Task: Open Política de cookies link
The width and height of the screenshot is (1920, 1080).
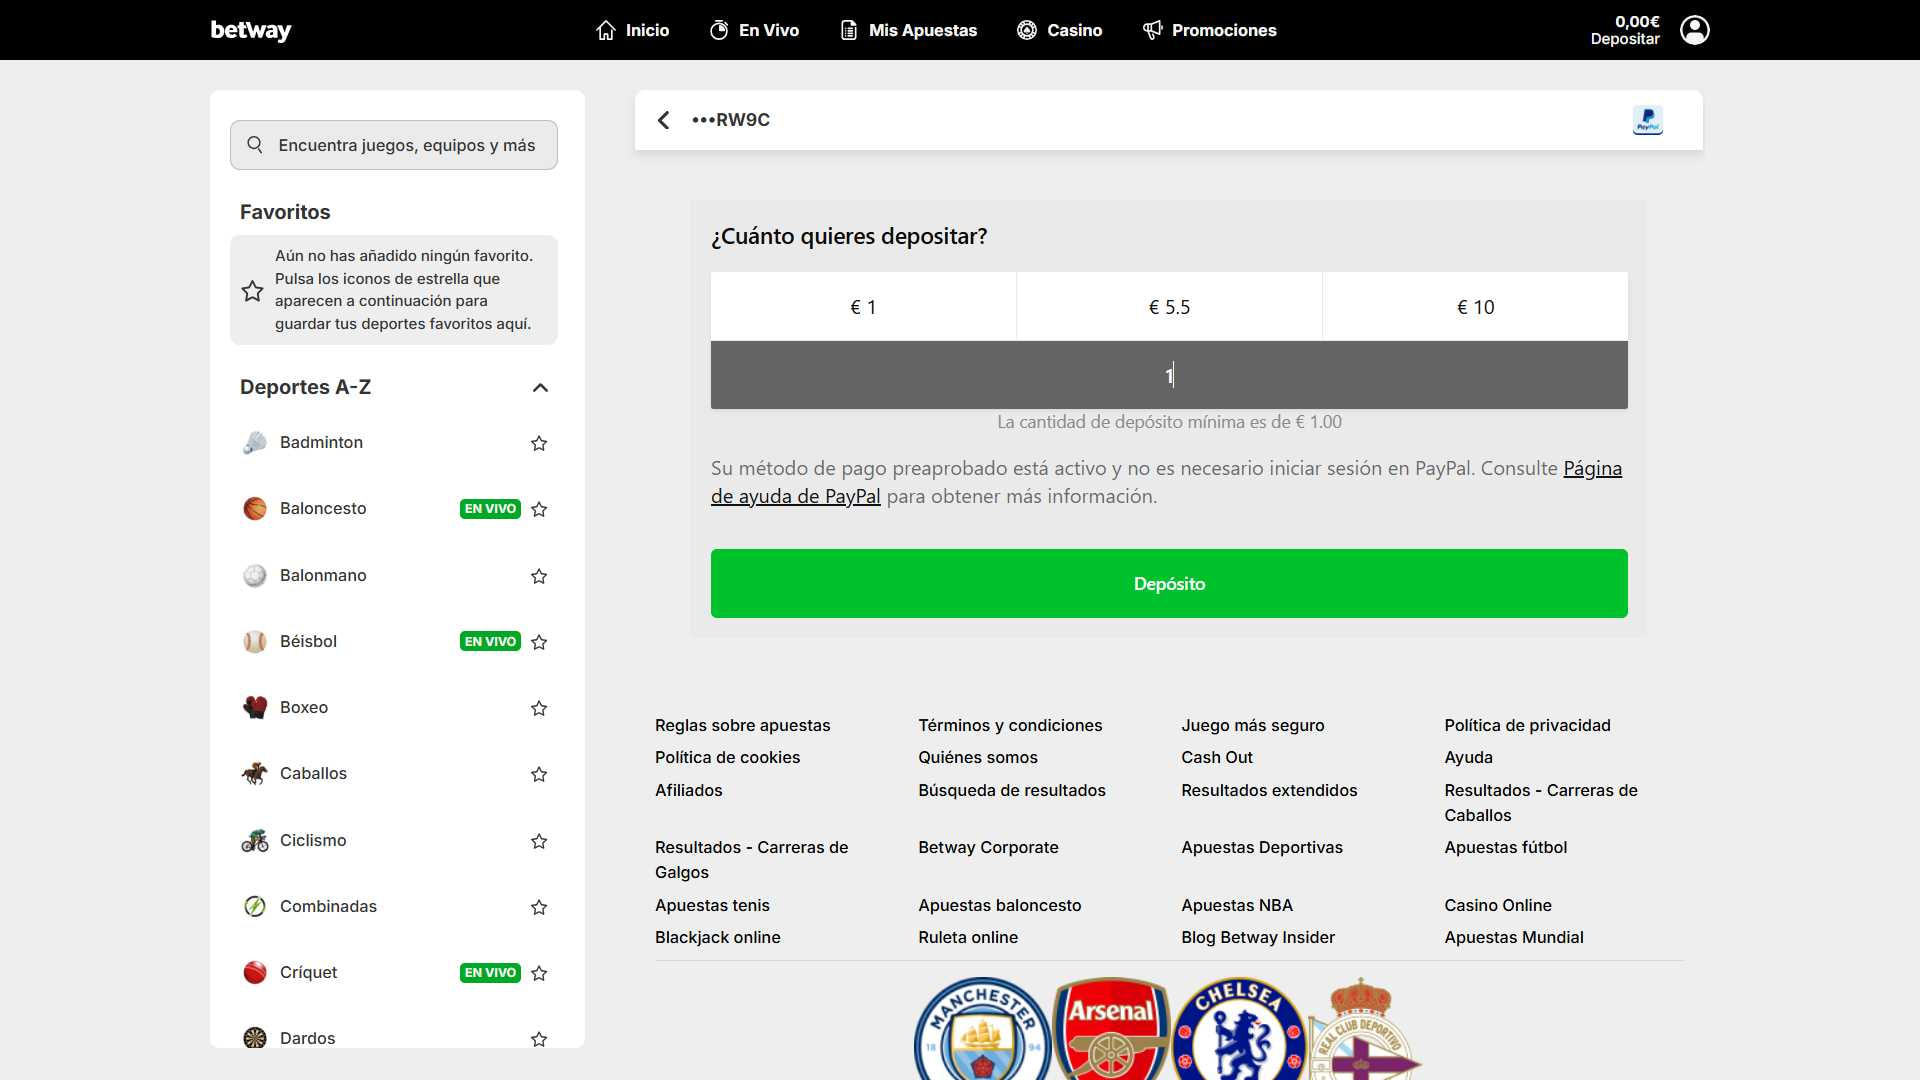Action: (727, 757)
